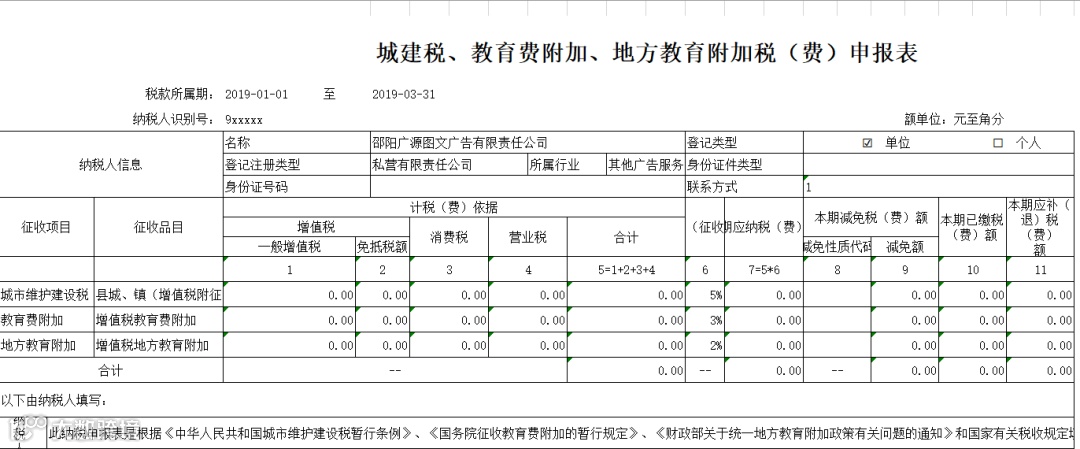
Task: Click 城市维护建设税 row 减免性质代码 empty cell
Action: pyautogui.click(x=837, y=295)
